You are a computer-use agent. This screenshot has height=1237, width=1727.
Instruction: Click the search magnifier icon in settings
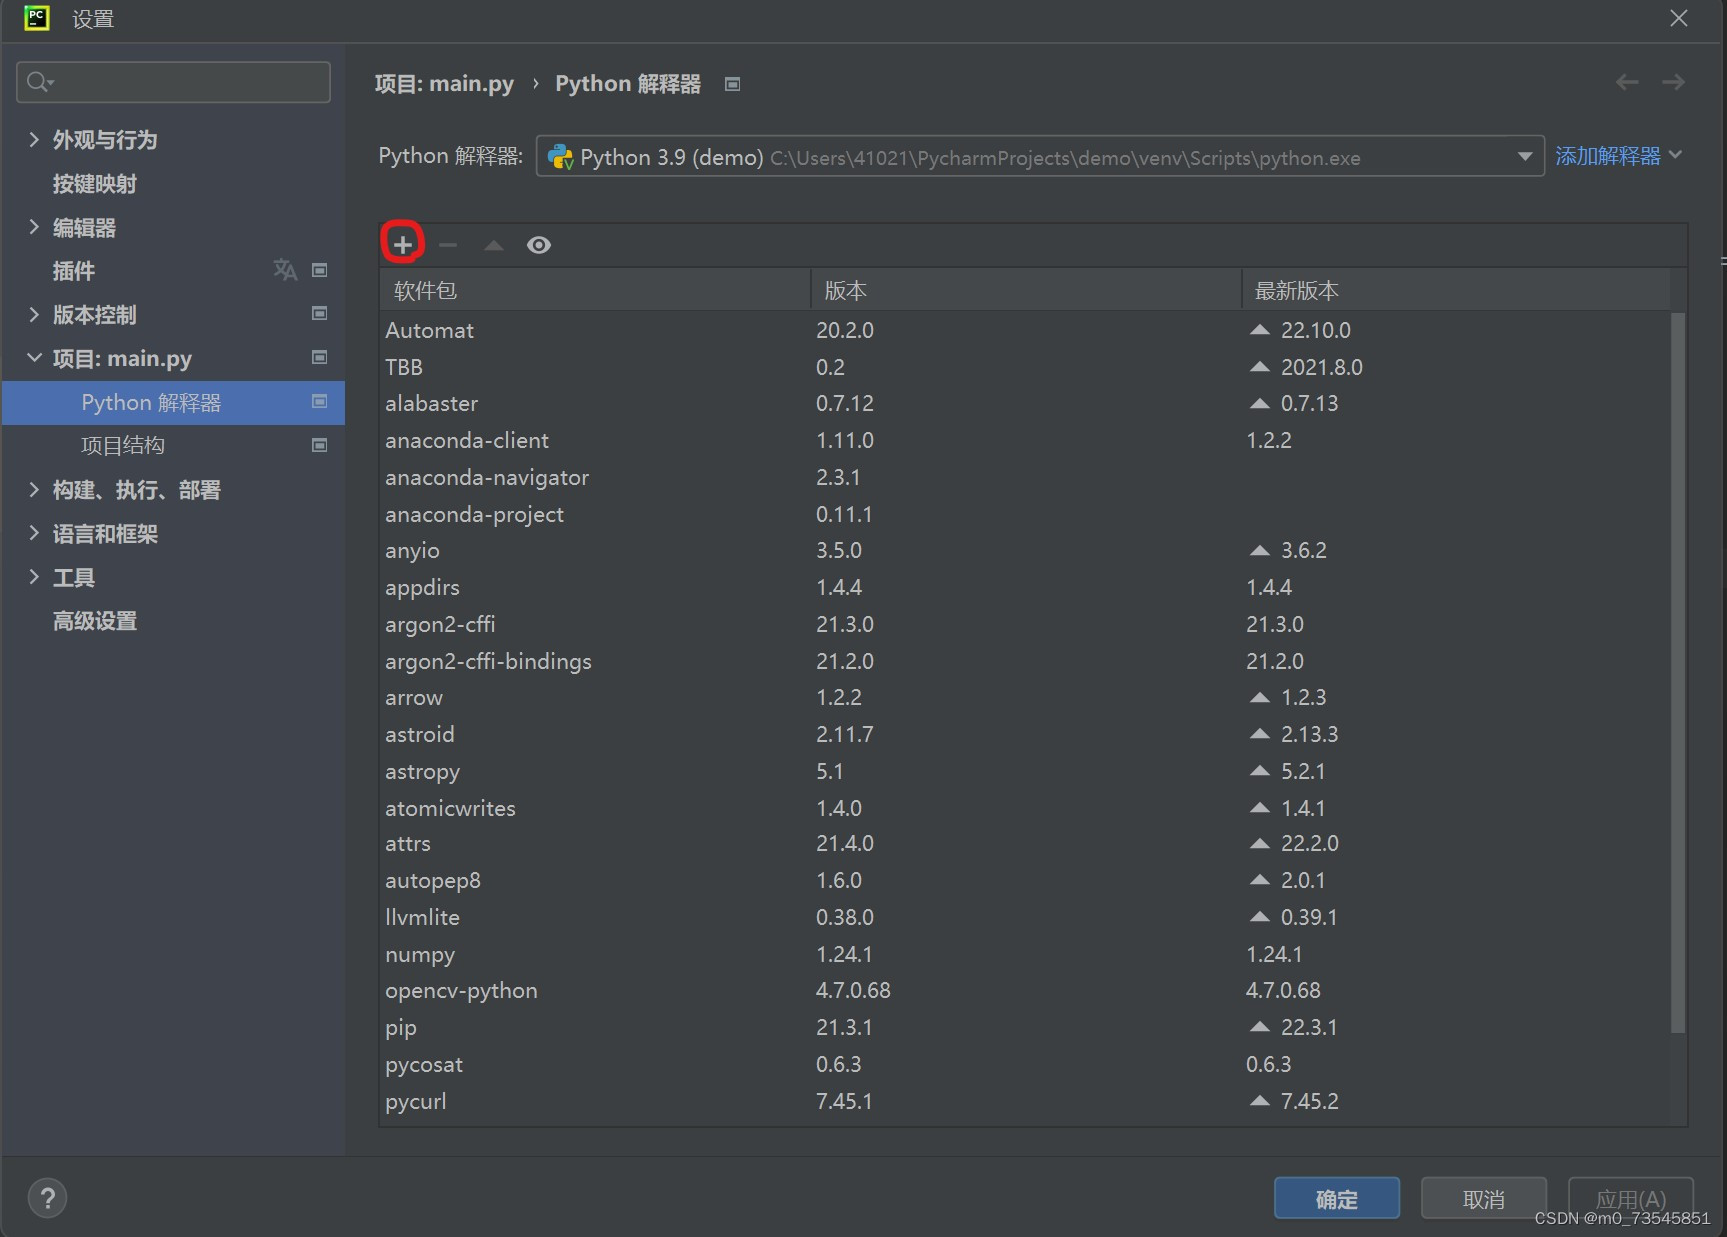39,82
